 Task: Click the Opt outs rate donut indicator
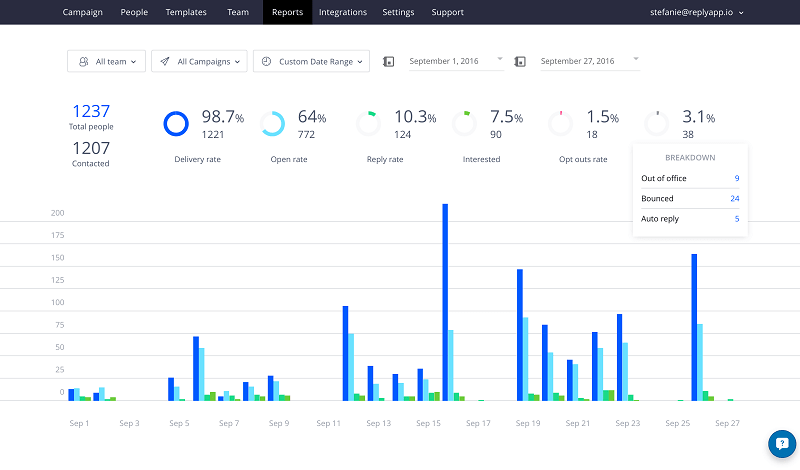tap(560, 123)
